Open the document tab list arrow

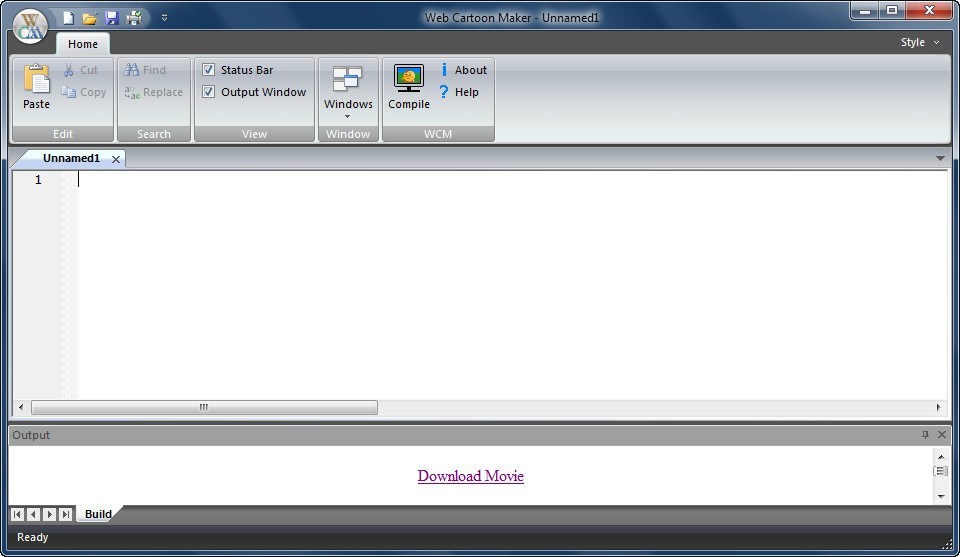940,159
